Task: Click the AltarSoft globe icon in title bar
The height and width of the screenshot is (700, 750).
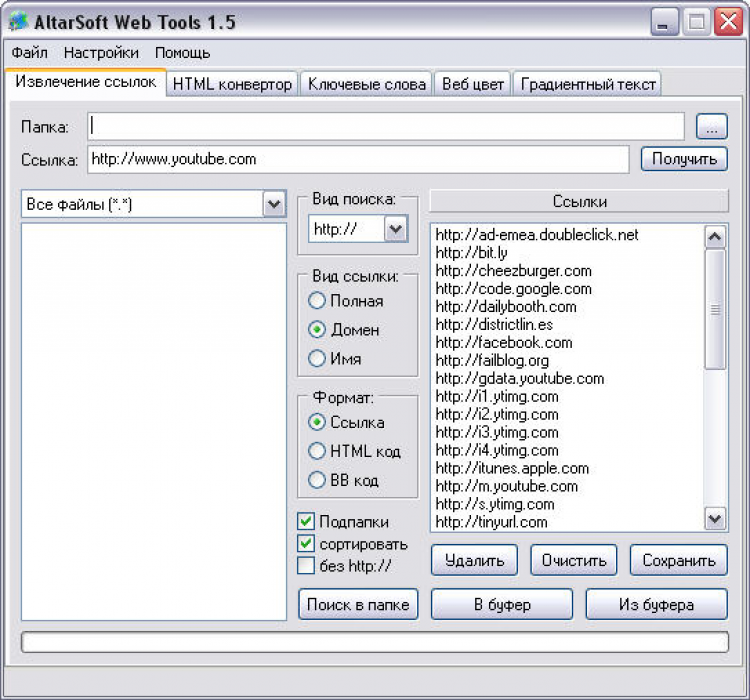Action: coord(18,22)
